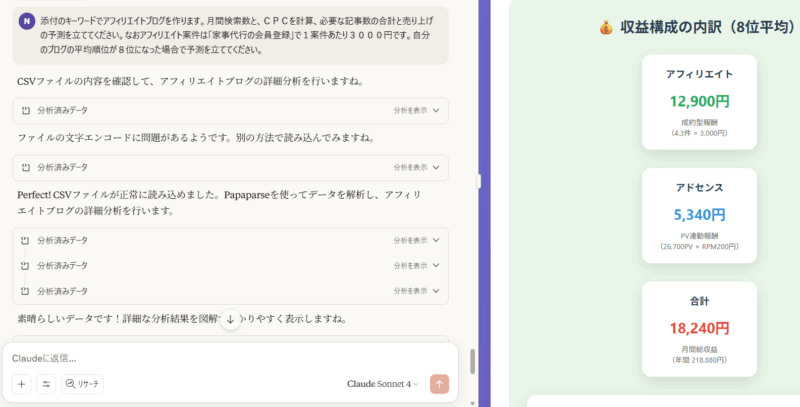Click the money bag icon beside 収益構成の内訳

(x=605, y=28)
